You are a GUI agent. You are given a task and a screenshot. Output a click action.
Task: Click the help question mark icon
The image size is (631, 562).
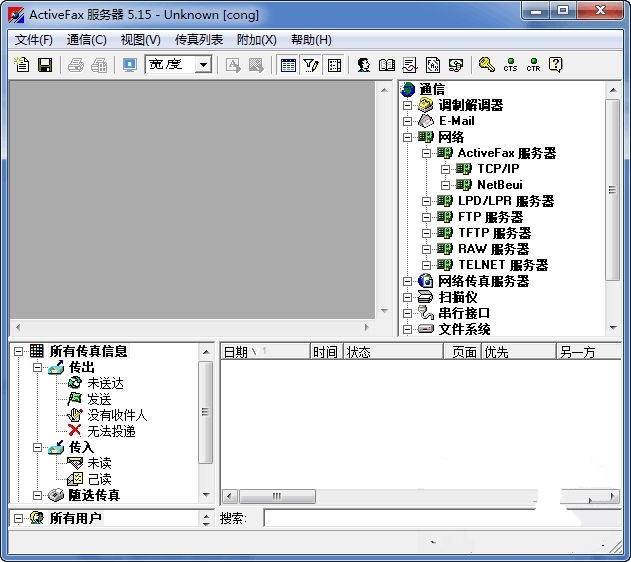pyautogui.click(x=556, y=64)
